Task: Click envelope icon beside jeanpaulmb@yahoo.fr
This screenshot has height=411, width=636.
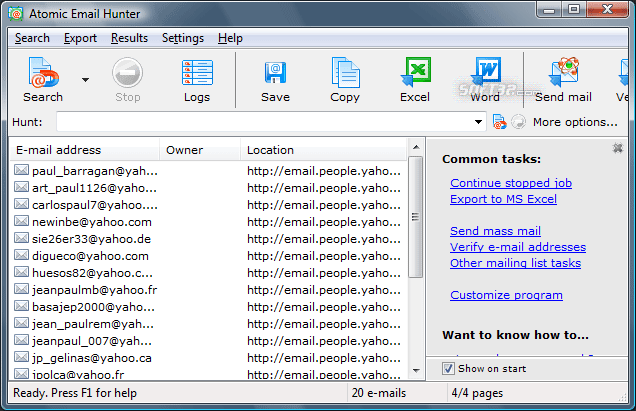Action: click(x=21, y=289)
